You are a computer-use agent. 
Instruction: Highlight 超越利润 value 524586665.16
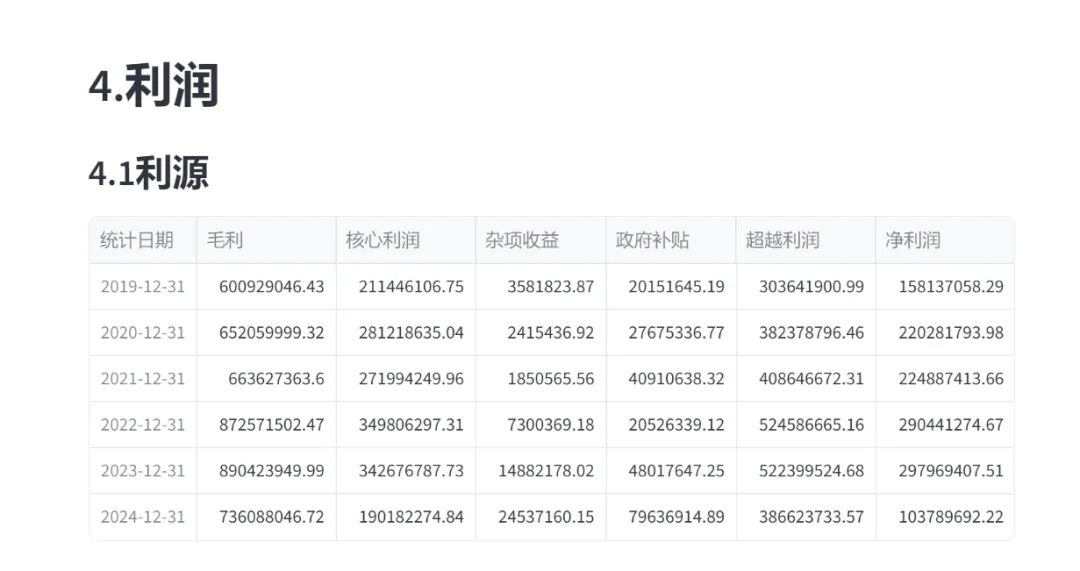pyautogui.click(x=805, y=425)
